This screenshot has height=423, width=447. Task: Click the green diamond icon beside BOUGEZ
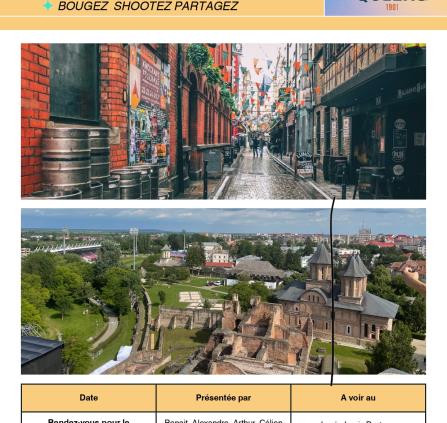[48, 5]
